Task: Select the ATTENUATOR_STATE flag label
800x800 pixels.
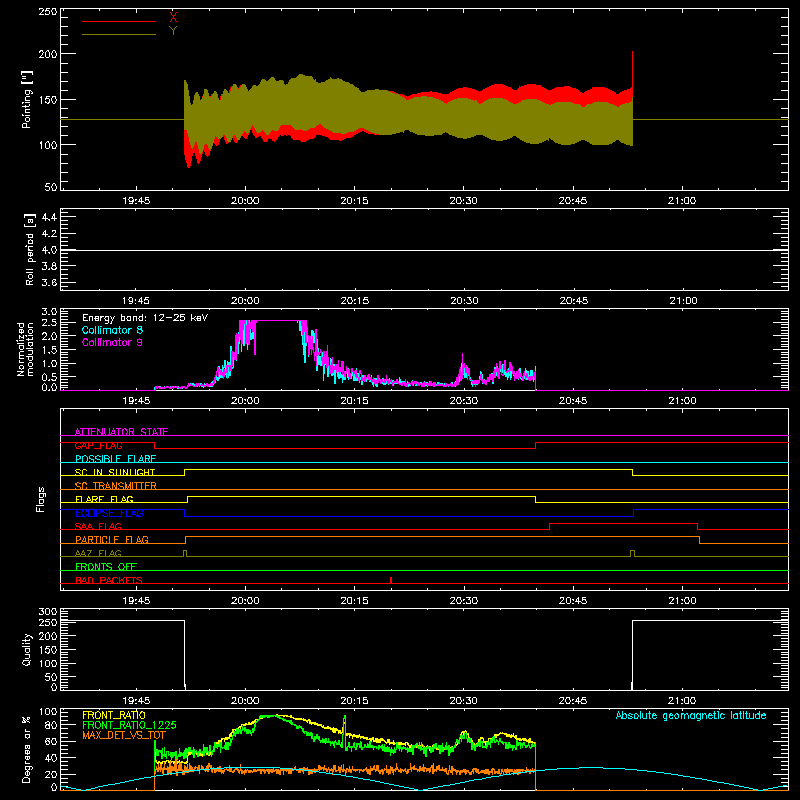Action: [121, 432]
